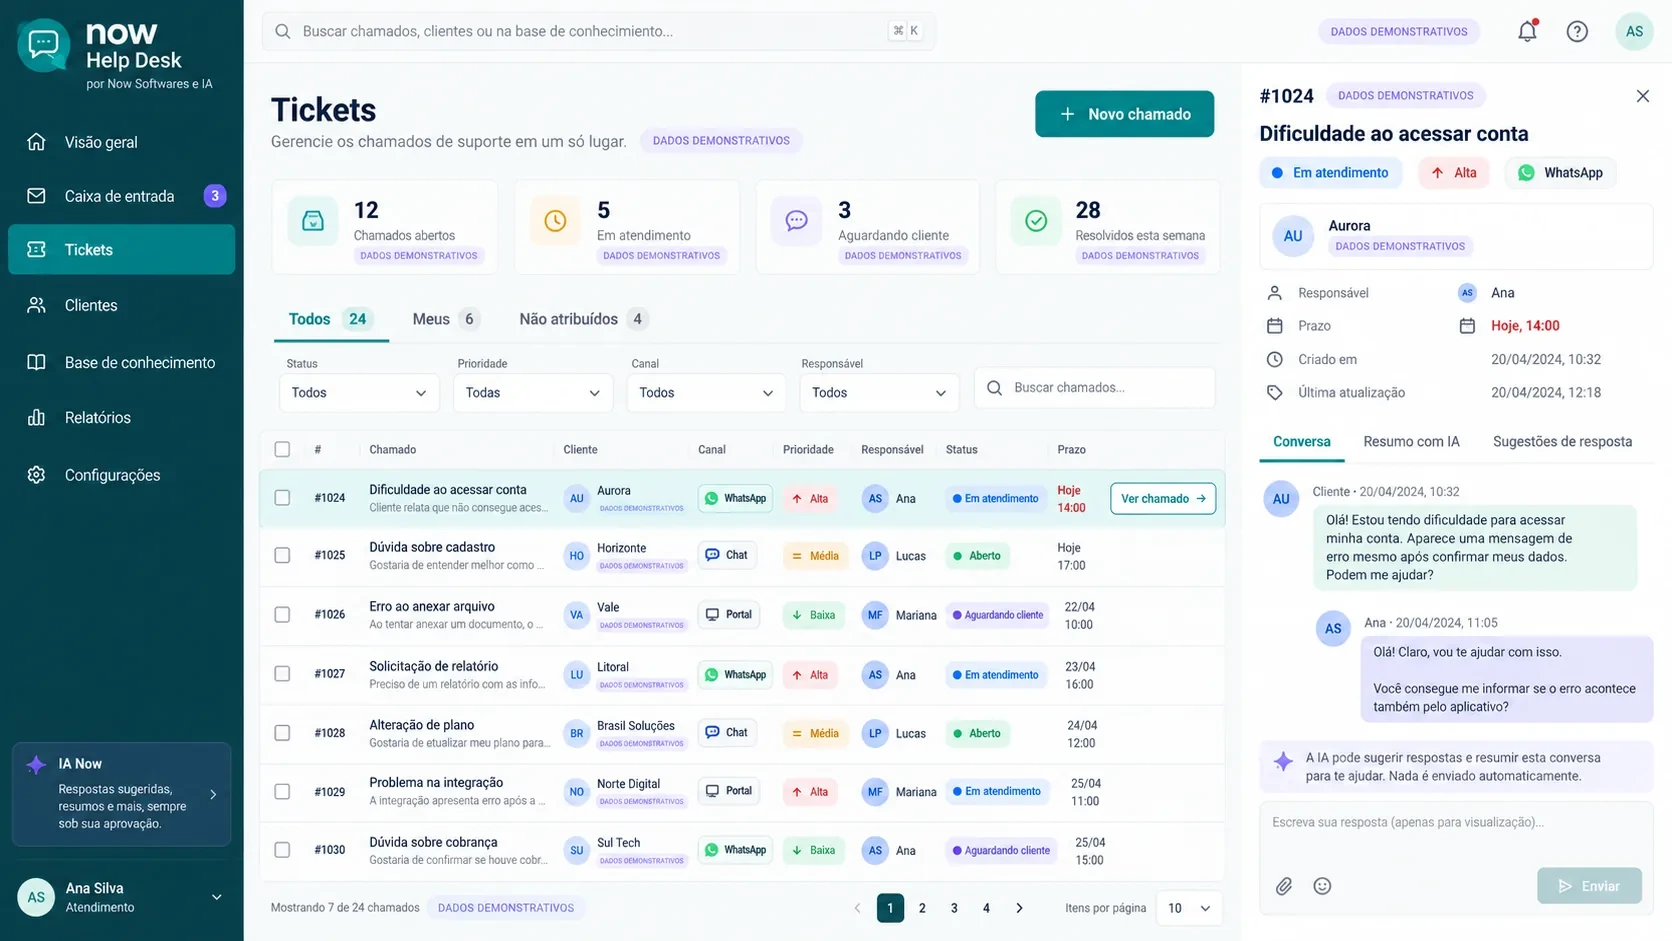Click the Resolvidos esta semana check icon
Image resolution: width=1672 pixels, height=941 pixels.
[x=1036, y=221]
